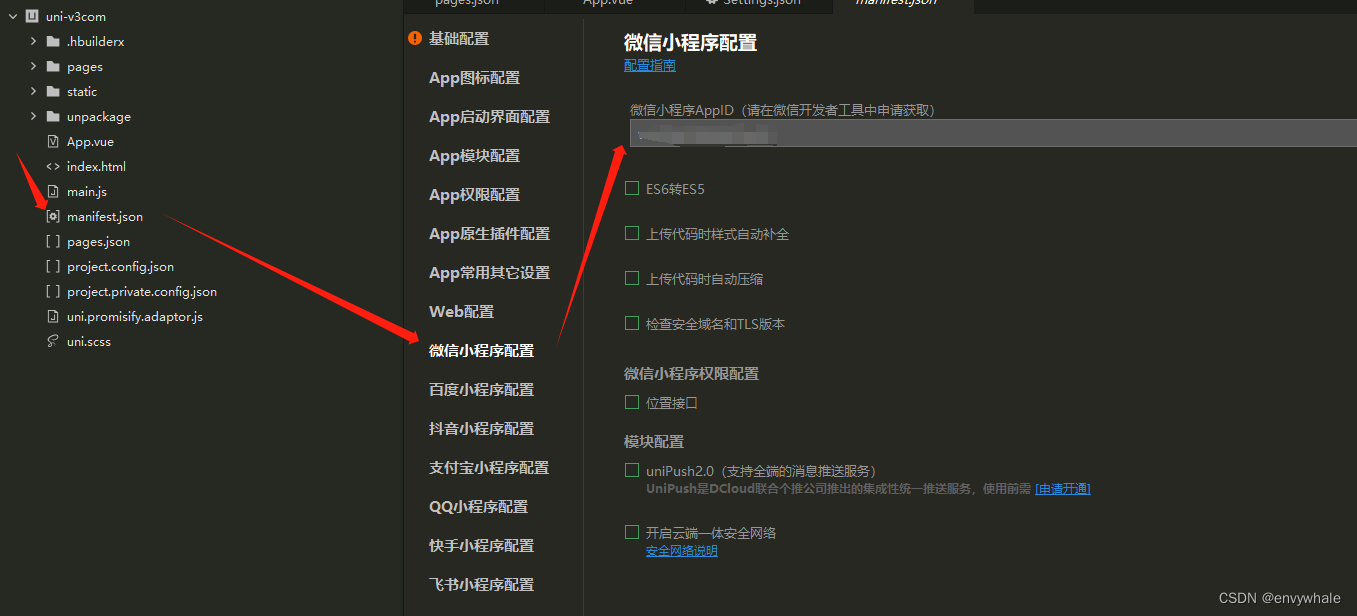Check 开启云端一体安全网络 option
The height and width of the screenshot is (616, 1357).
632,532
